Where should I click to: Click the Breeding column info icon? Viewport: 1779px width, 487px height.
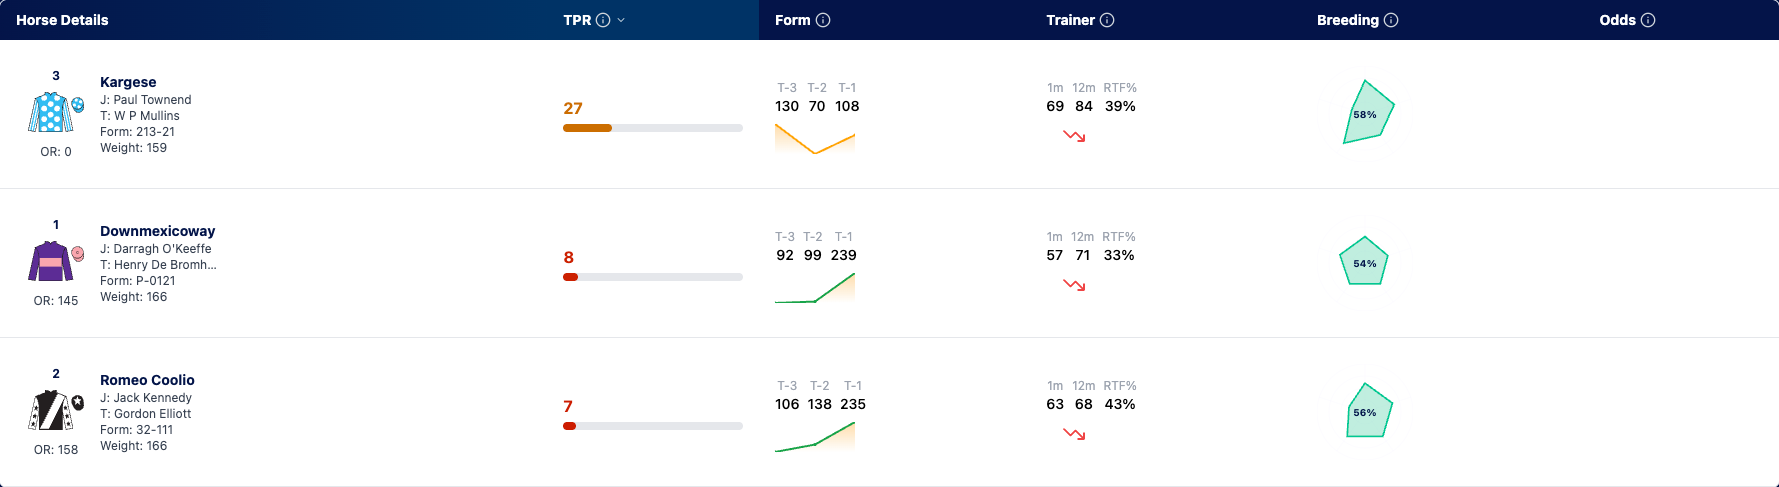[1391, 20]
